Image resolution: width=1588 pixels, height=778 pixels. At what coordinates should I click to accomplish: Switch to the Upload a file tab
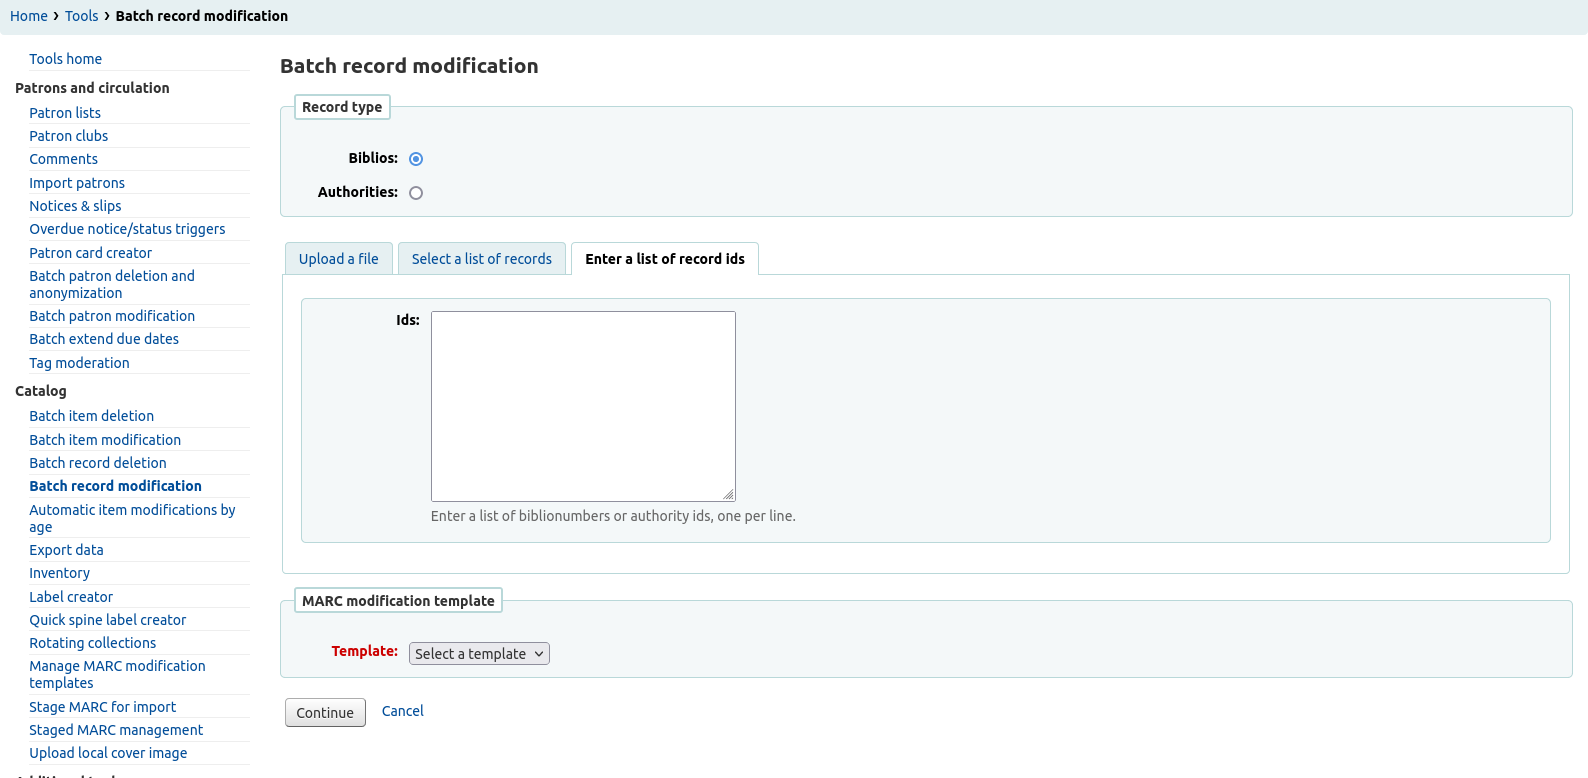[x=338, y=259]
